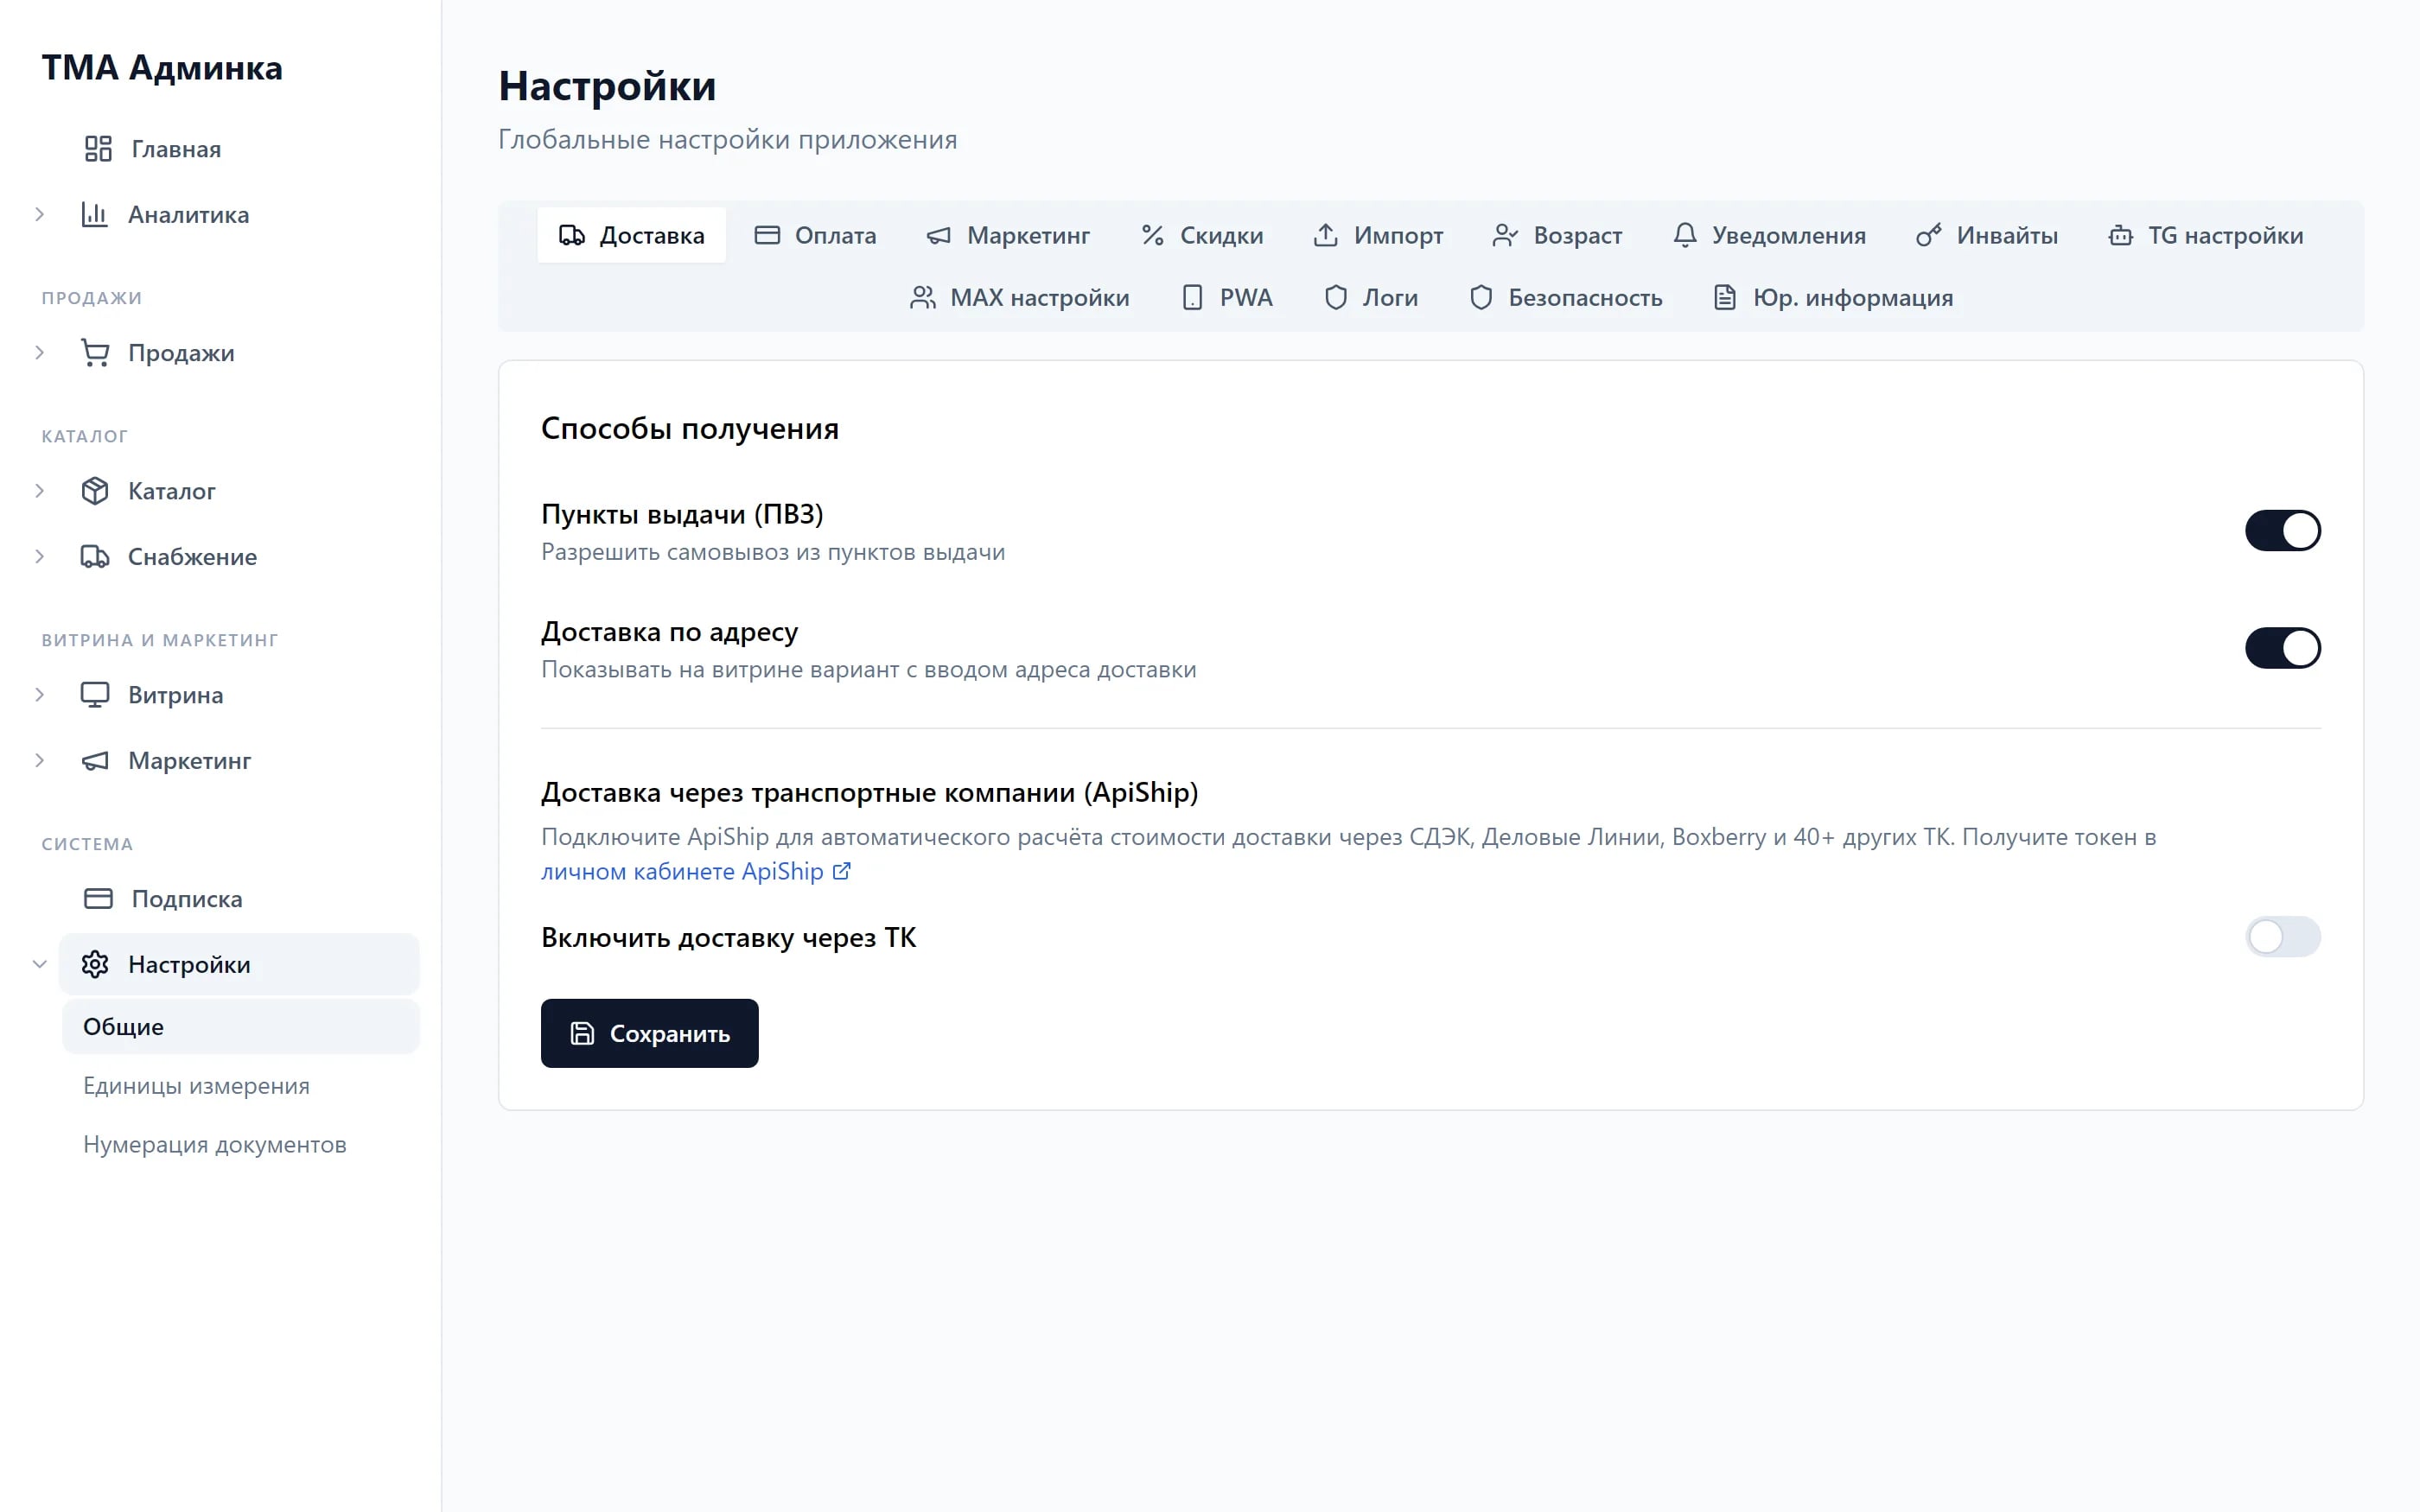The image size is (2420, 1512).
Task: Click the truck icon on Доставка tab
Action: click(572, 235)
